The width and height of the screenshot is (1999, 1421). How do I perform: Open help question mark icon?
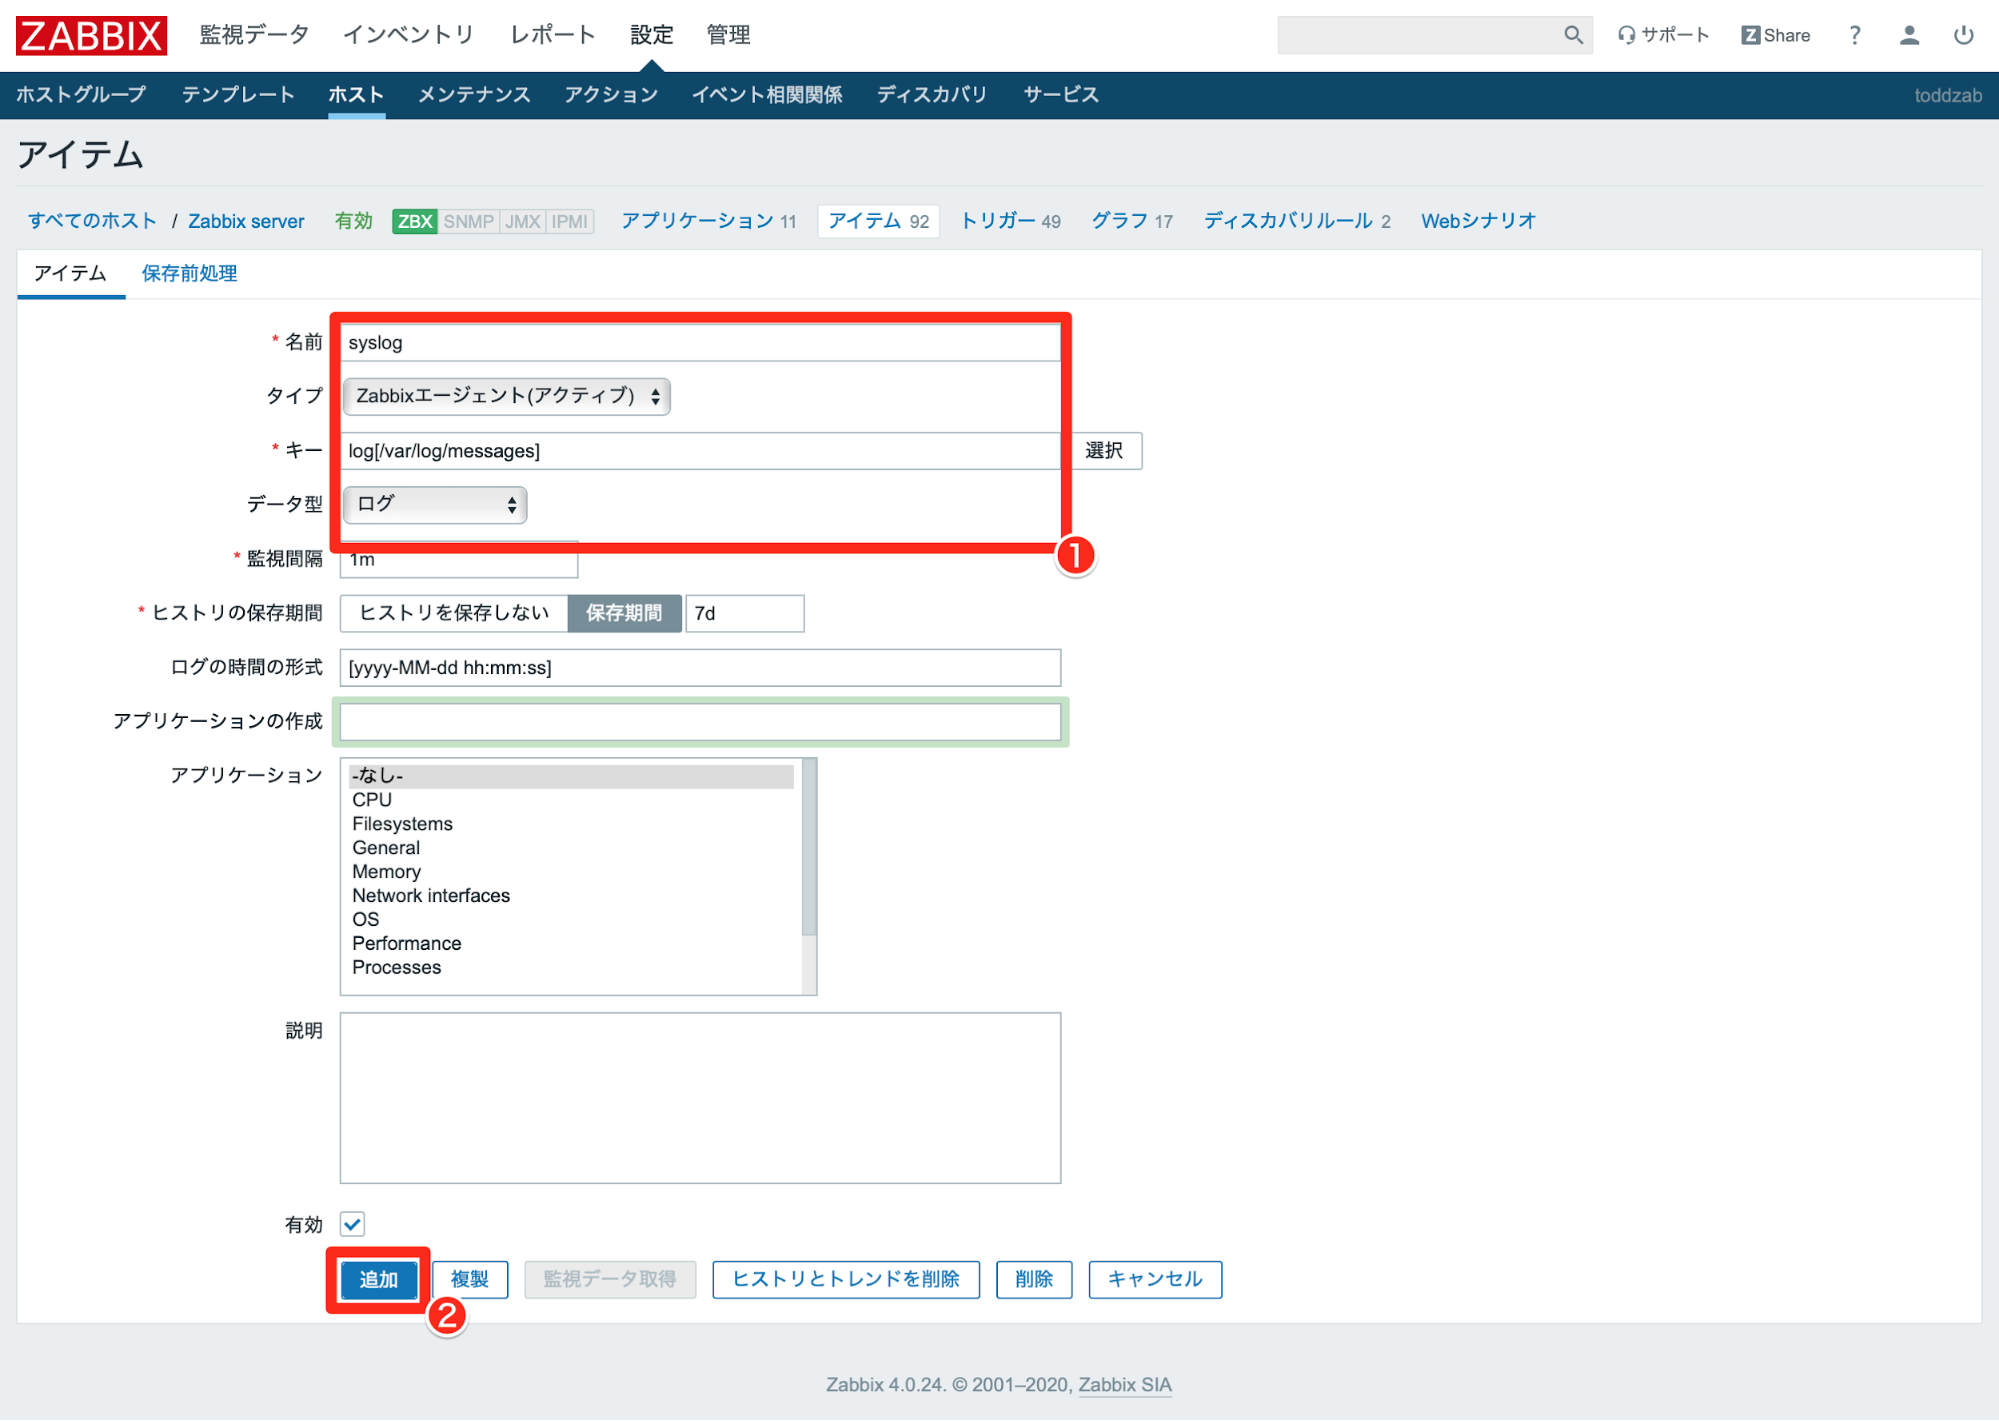(1855, 35)
